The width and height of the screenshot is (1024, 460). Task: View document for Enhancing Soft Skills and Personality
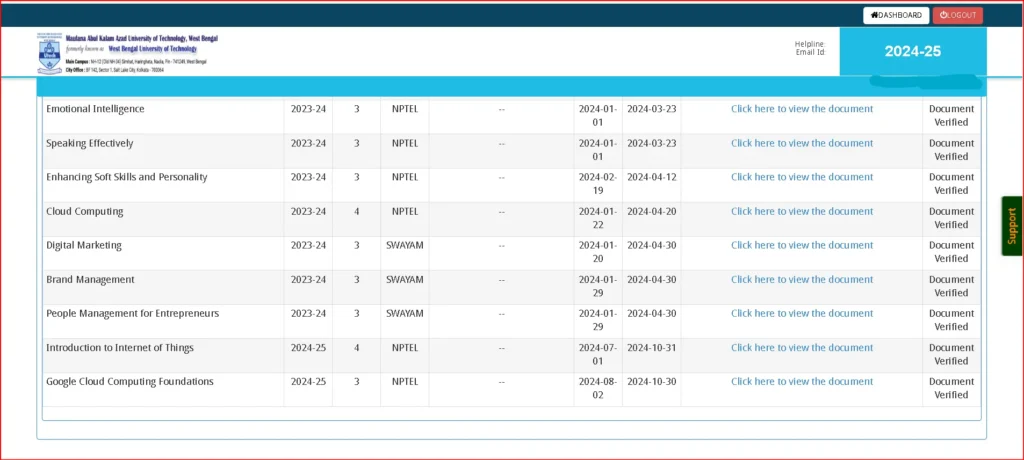(x=801, y=177)
